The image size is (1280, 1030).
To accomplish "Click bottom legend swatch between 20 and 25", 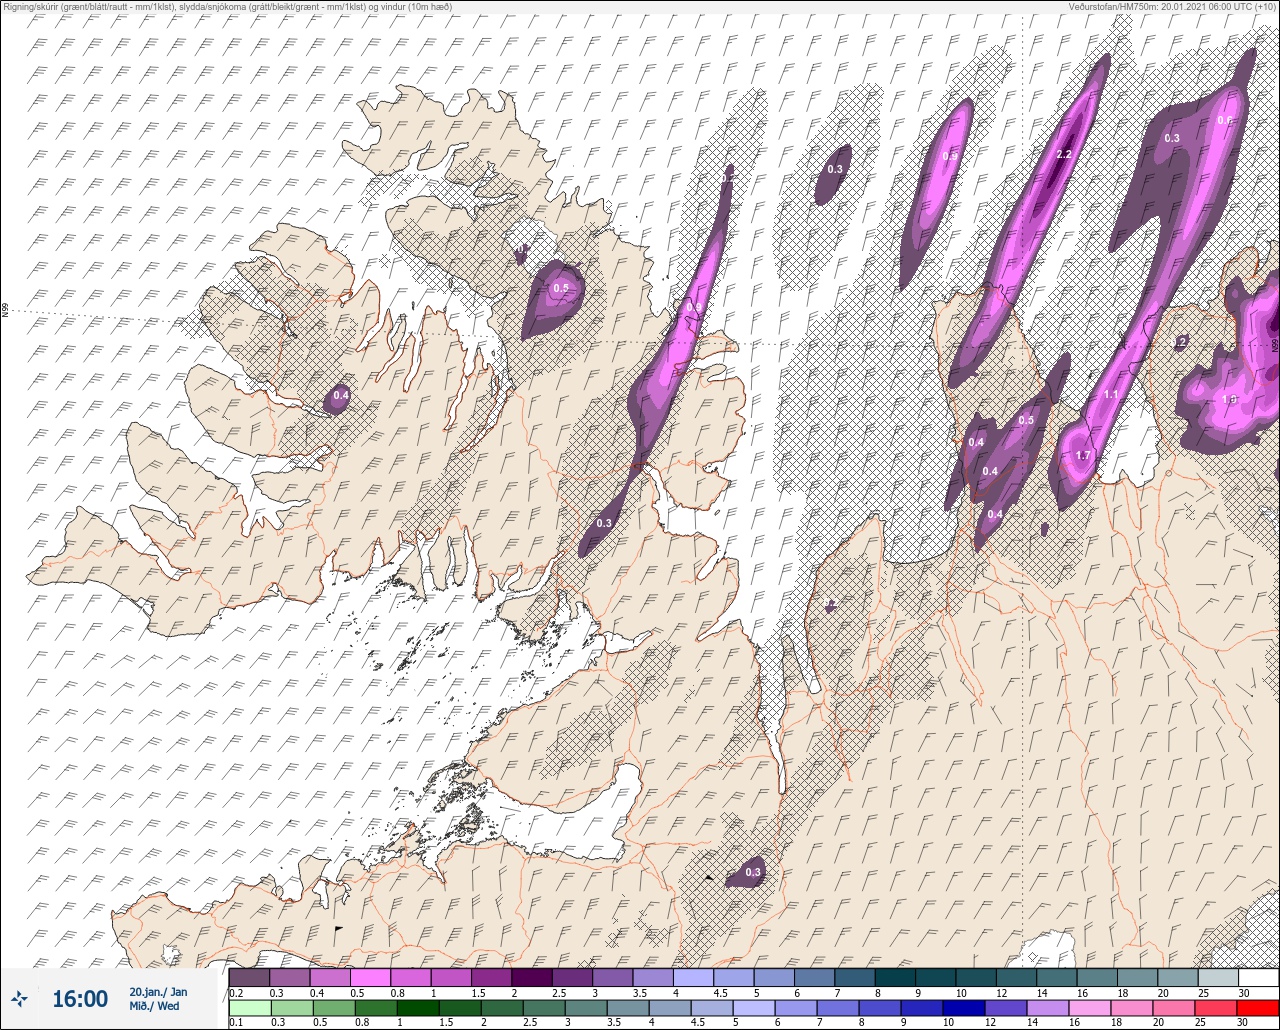I will click(x=1173, y=1008).
